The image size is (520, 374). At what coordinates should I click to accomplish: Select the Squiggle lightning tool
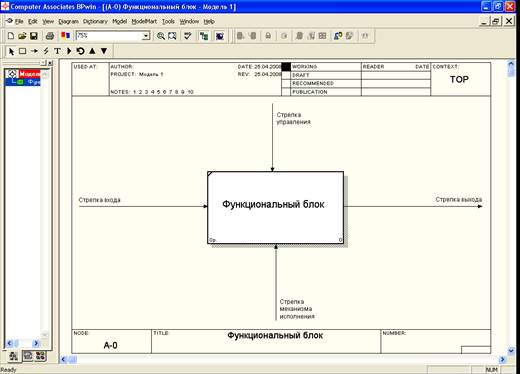point(46,51)
